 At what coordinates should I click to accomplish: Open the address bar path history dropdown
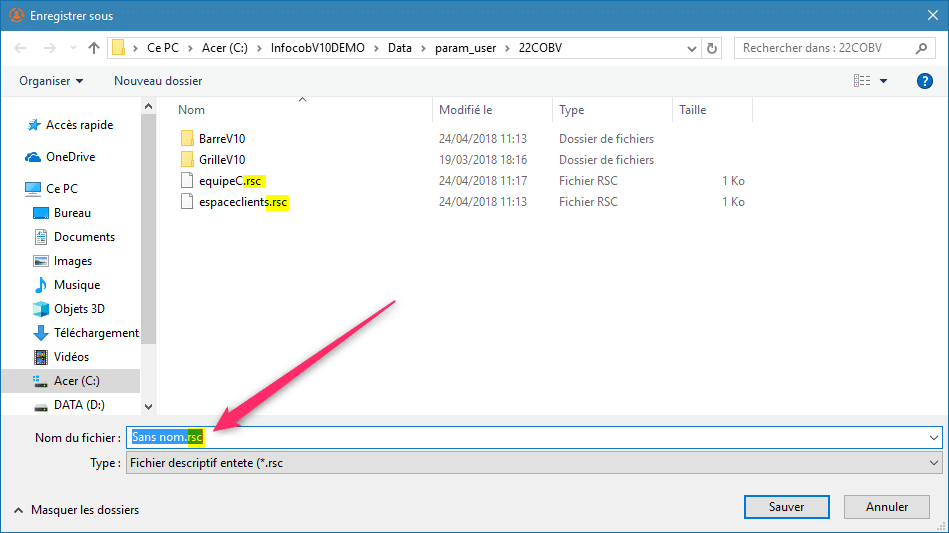coord(689,48)
